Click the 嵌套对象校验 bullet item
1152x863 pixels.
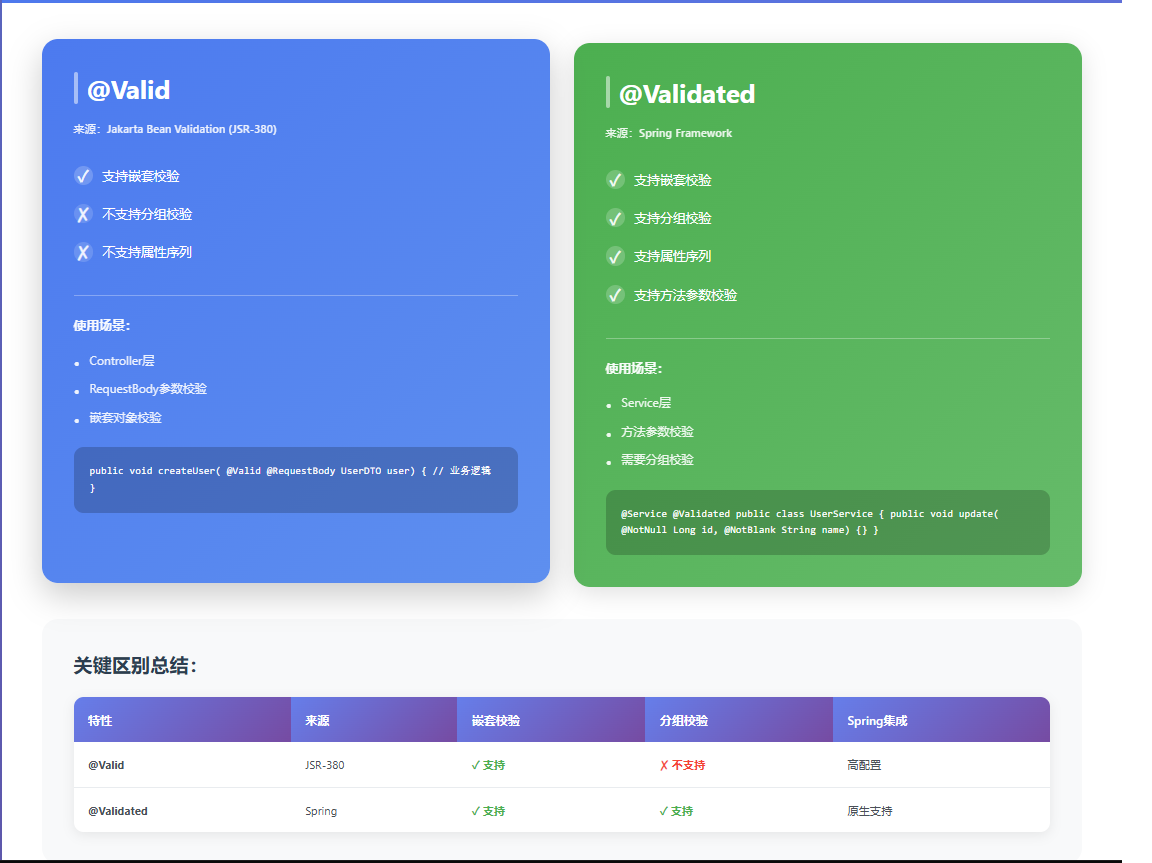pyautogui.click(x=126, y=417)
